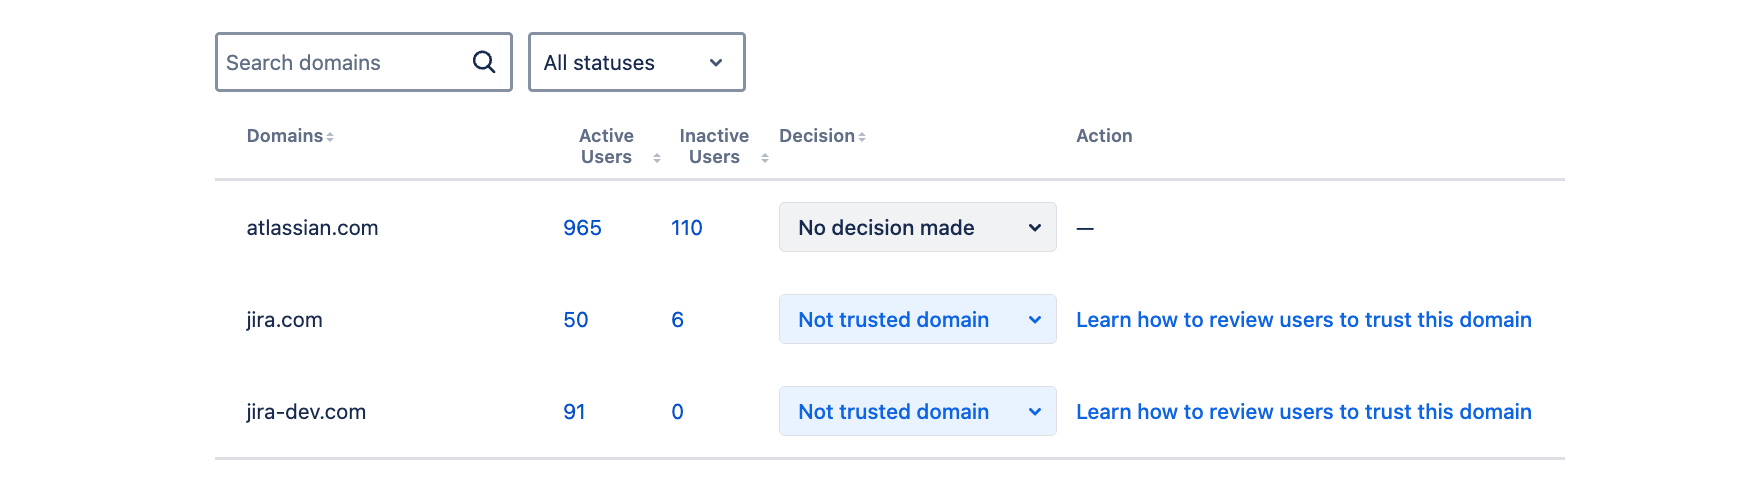Expand atlassian.com No decision made dropdown
The image size is (1744, 482).
917,228
